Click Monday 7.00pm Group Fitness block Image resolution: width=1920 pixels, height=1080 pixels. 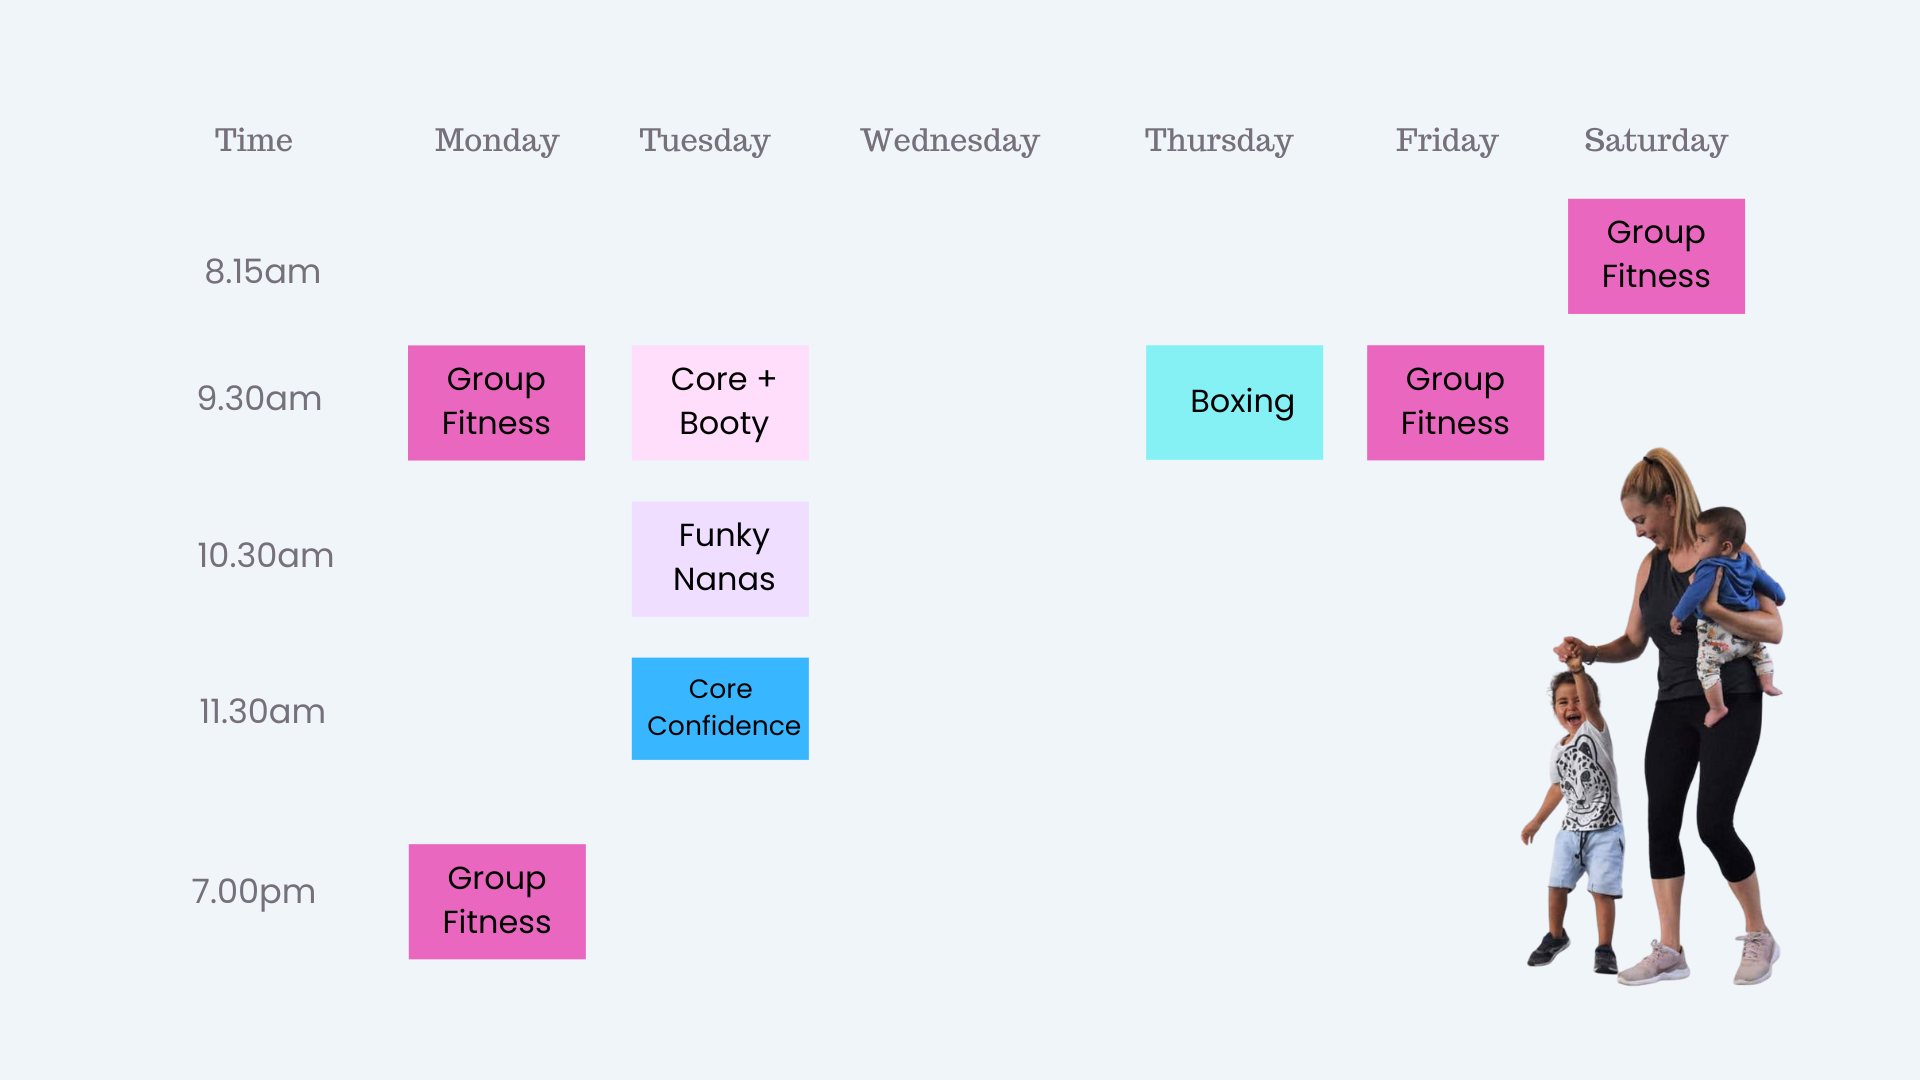click(497, 901)
